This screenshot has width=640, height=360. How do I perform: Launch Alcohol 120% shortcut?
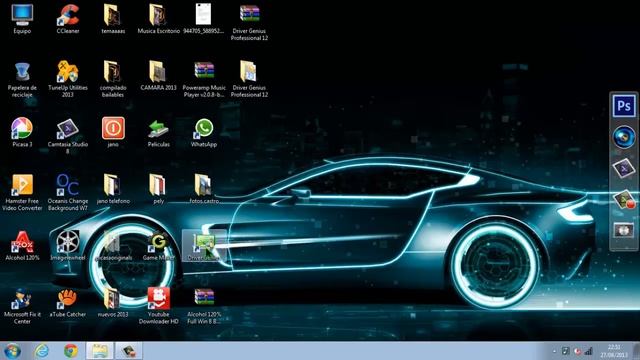coord(22,246)
